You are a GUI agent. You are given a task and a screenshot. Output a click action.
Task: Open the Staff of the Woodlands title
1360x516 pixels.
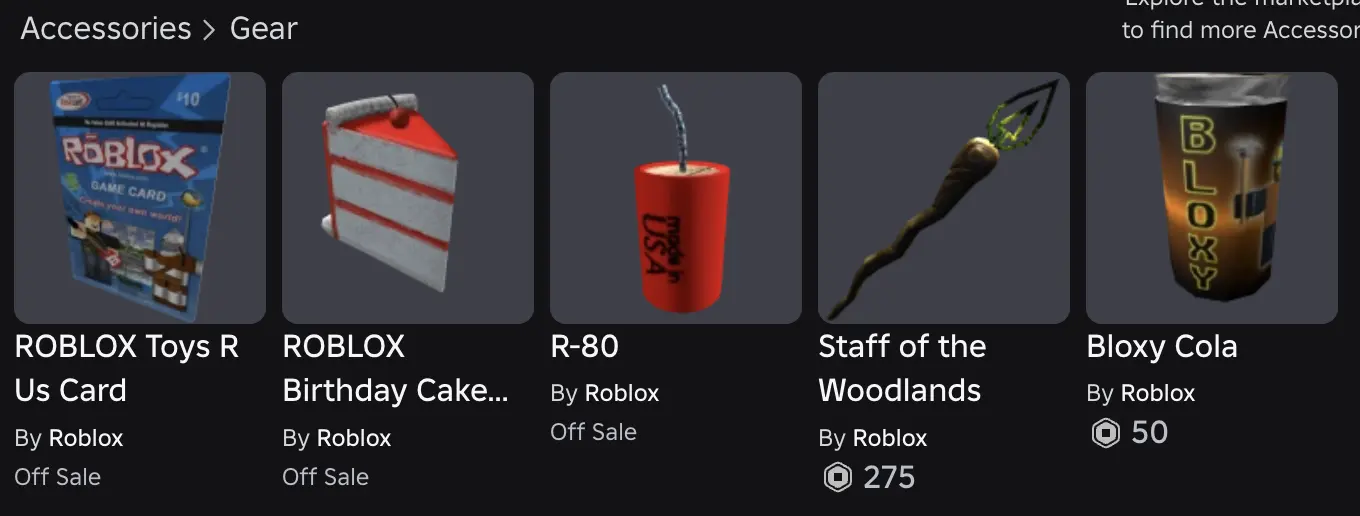click(902, 368)
